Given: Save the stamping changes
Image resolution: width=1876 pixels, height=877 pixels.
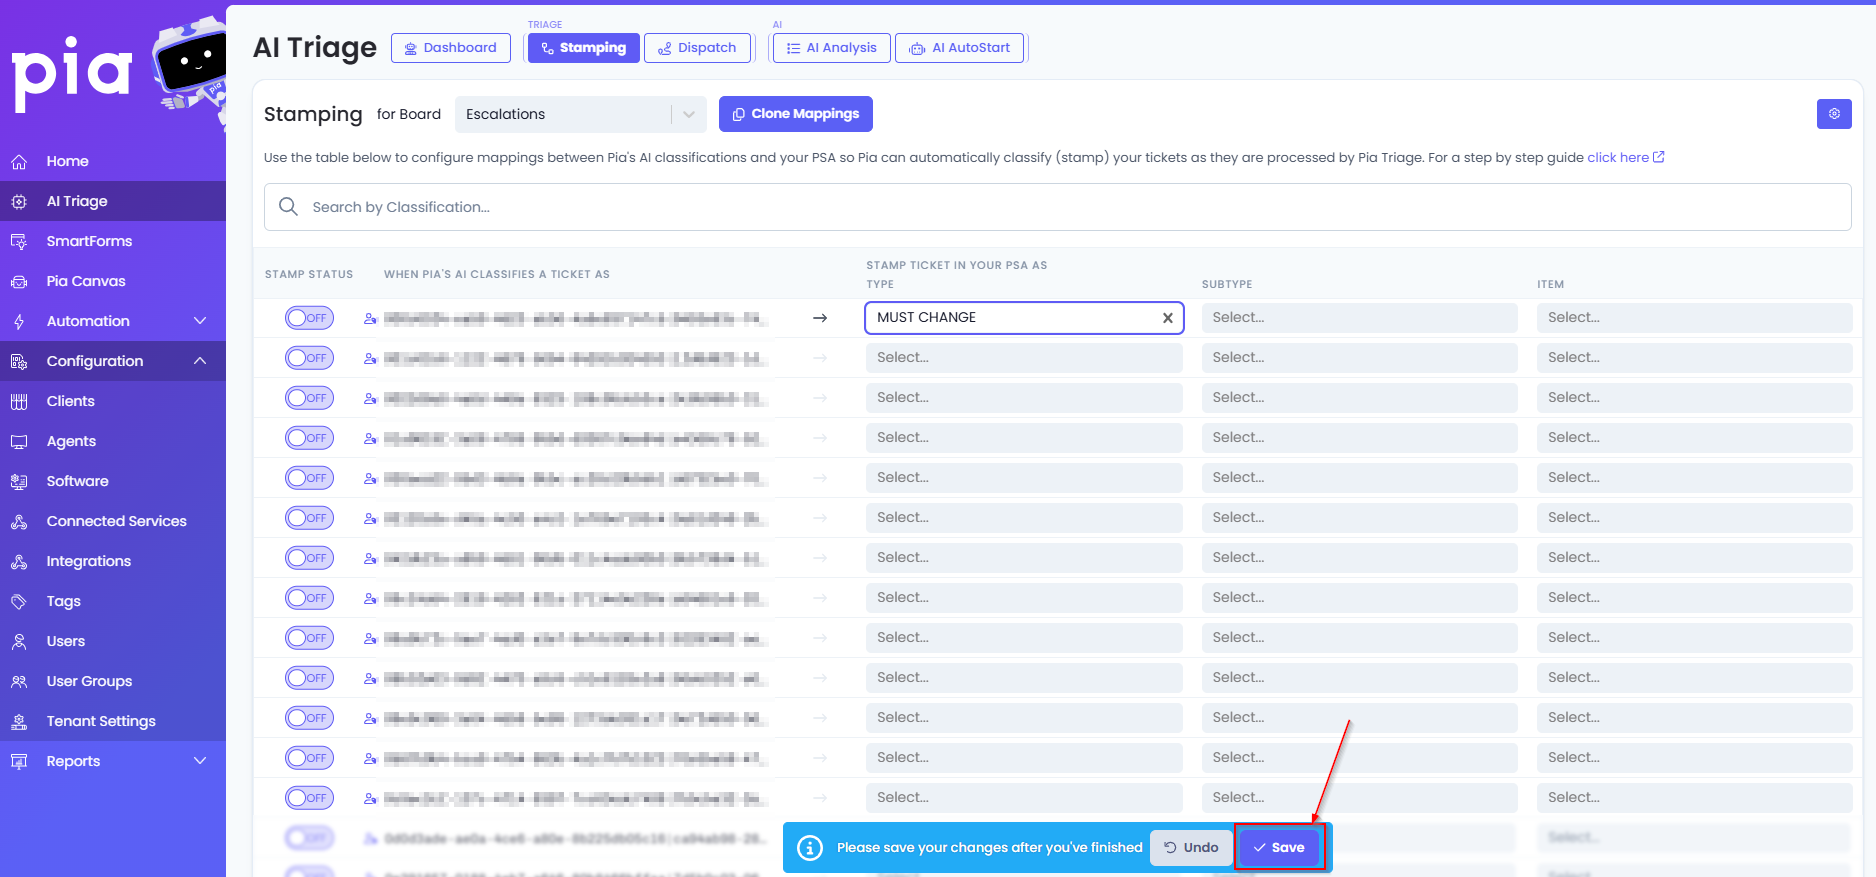Looking at the screenshot, I should click(x=1279, y=848).
